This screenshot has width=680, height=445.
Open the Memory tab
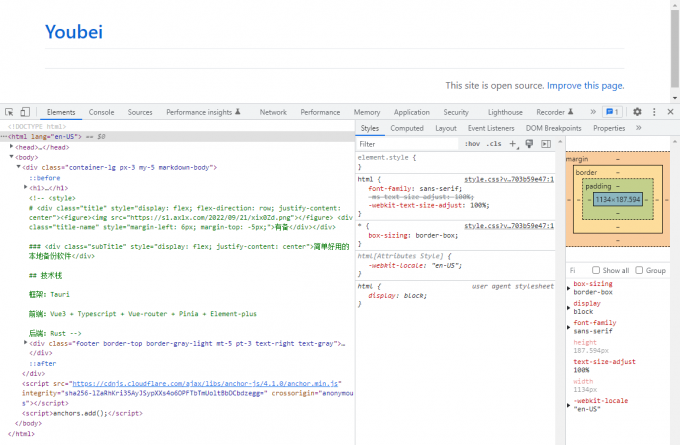click(x=367, y=112)
